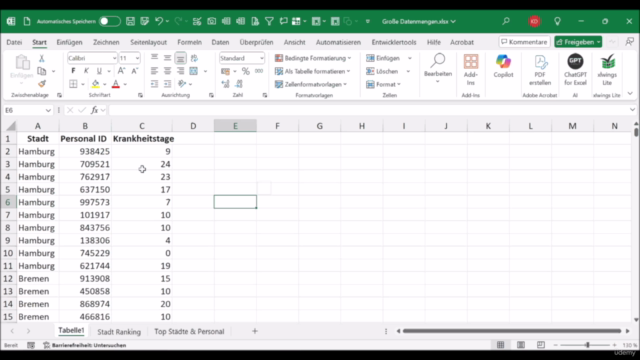Open the Ansicht ribbon tab

295,42
